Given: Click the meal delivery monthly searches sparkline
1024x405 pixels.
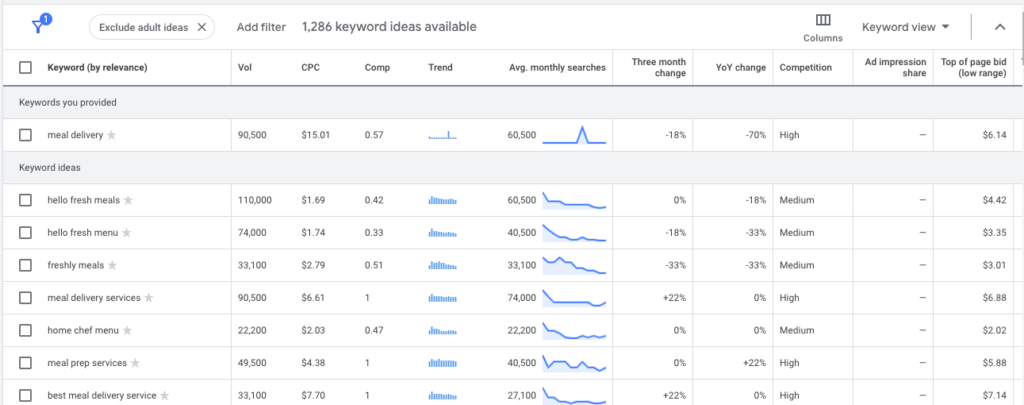Looking at the screenshot, I should [x=574, y=135].
